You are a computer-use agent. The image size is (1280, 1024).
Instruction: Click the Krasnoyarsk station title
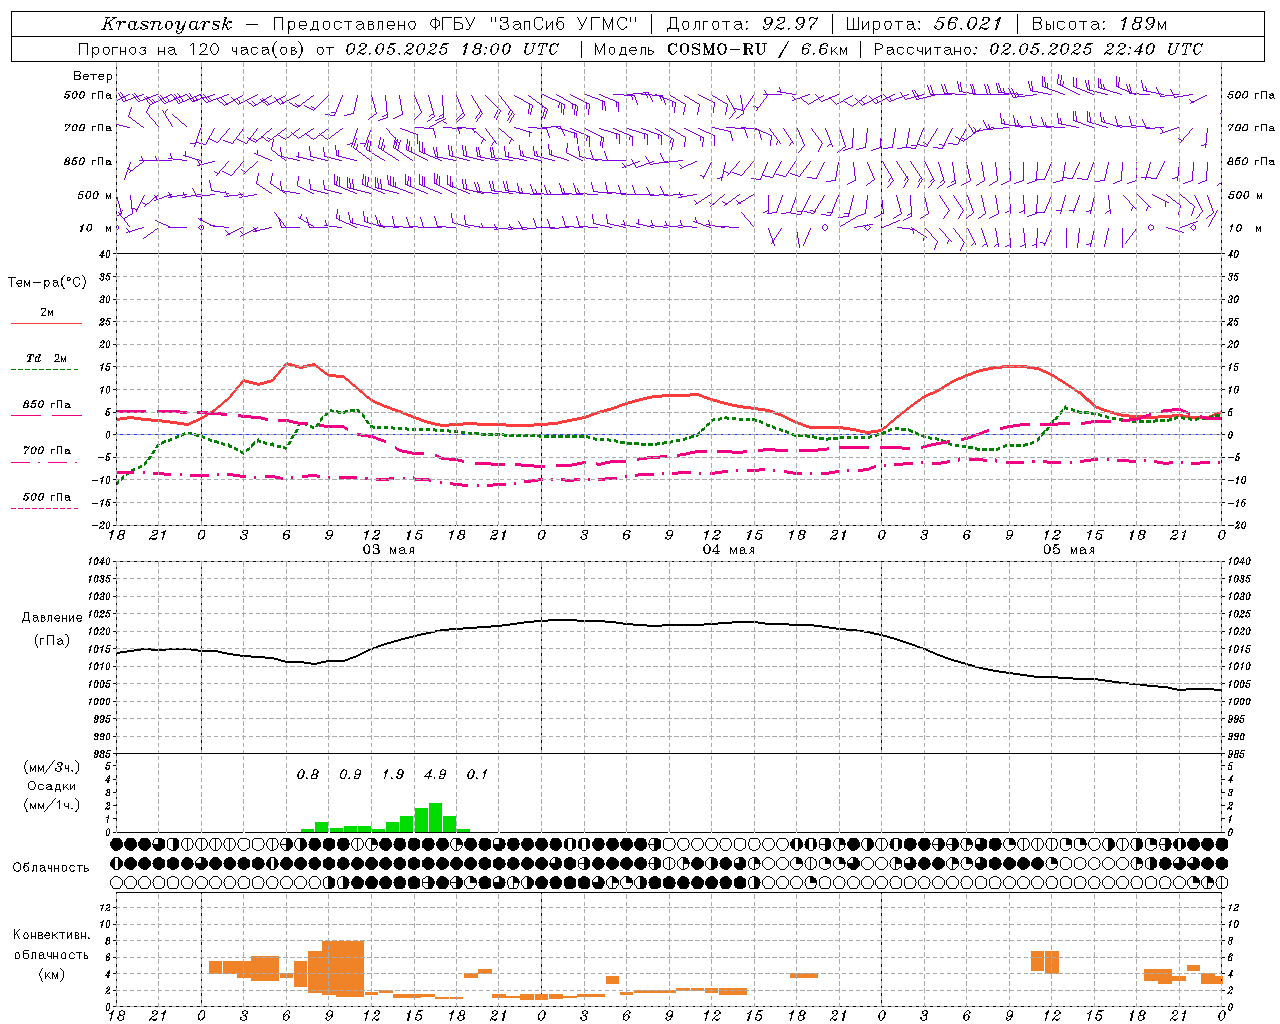point(167,24)
